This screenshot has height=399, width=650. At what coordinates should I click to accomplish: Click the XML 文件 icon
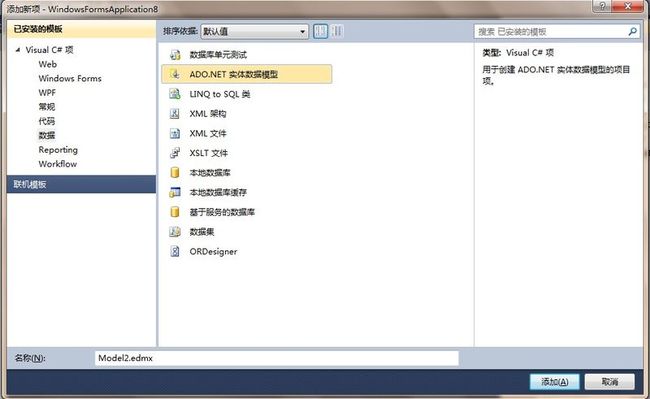pyautogui.click(x=175, y=133)
